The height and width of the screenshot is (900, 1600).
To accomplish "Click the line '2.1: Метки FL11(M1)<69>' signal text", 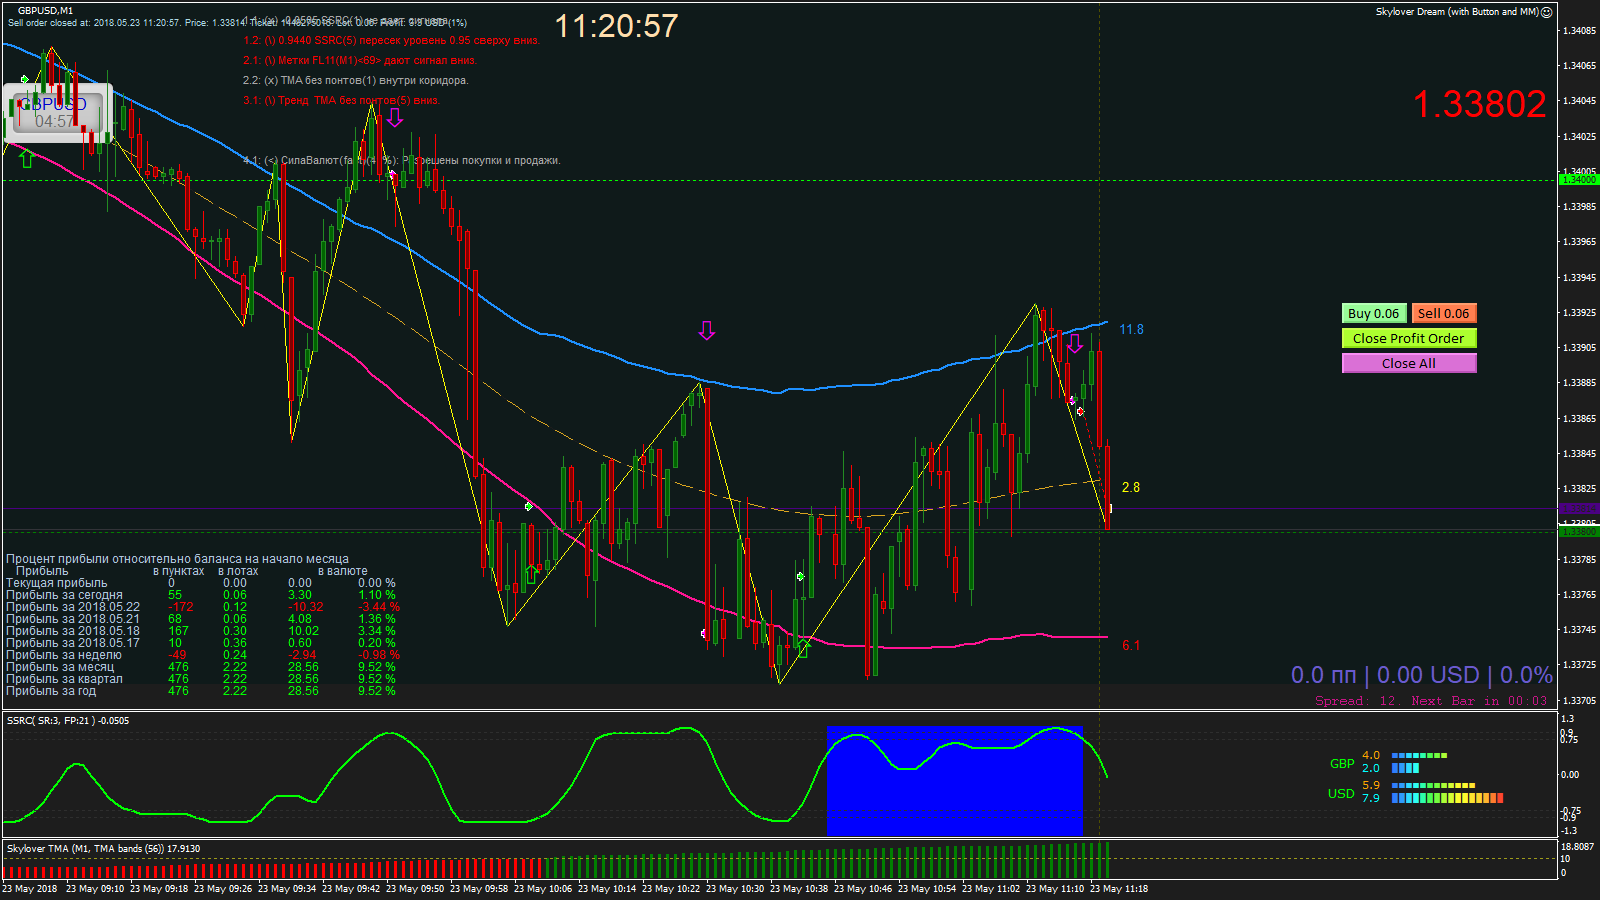I will 360,60.
